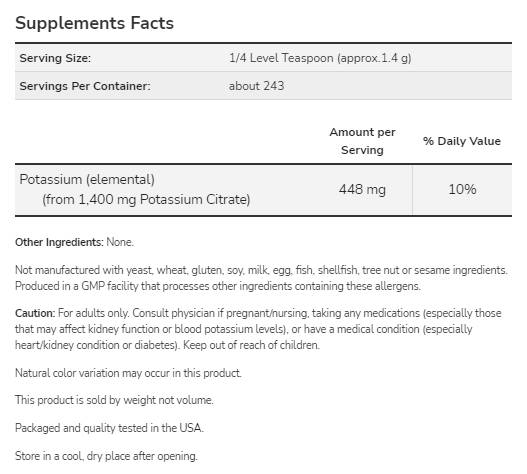527x474 pixels.
Task: Click the Natural color variation line
Action: pos(128,373)
